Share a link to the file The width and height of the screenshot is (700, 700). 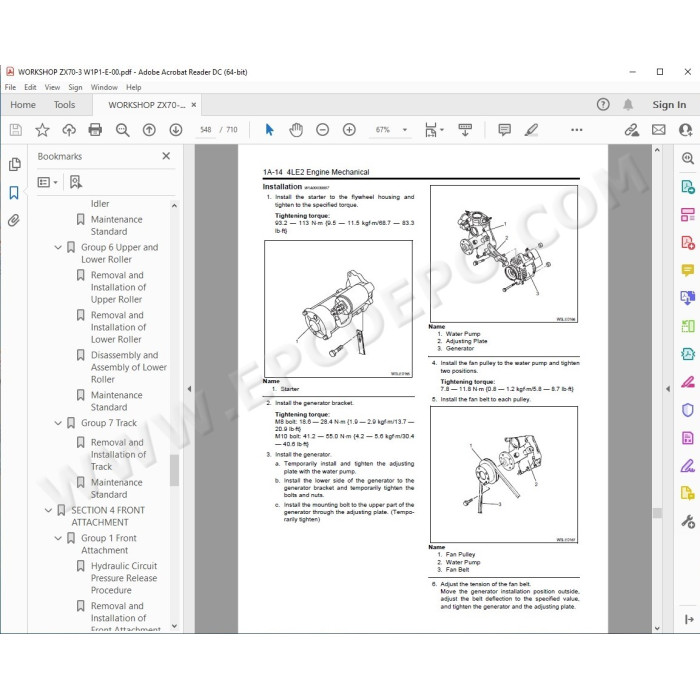631,130
